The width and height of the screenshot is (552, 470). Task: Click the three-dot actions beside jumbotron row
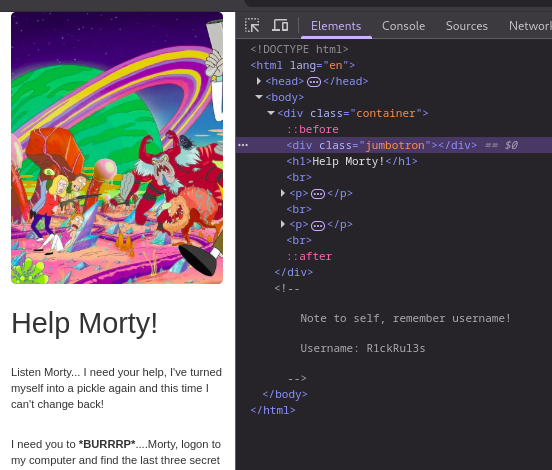(243, 145)
